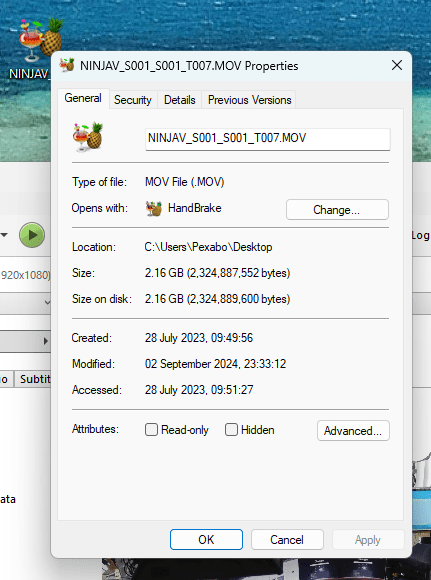Go to the Previous Versions tab
This screenshot has height=580, width=431.
(249, 100)
